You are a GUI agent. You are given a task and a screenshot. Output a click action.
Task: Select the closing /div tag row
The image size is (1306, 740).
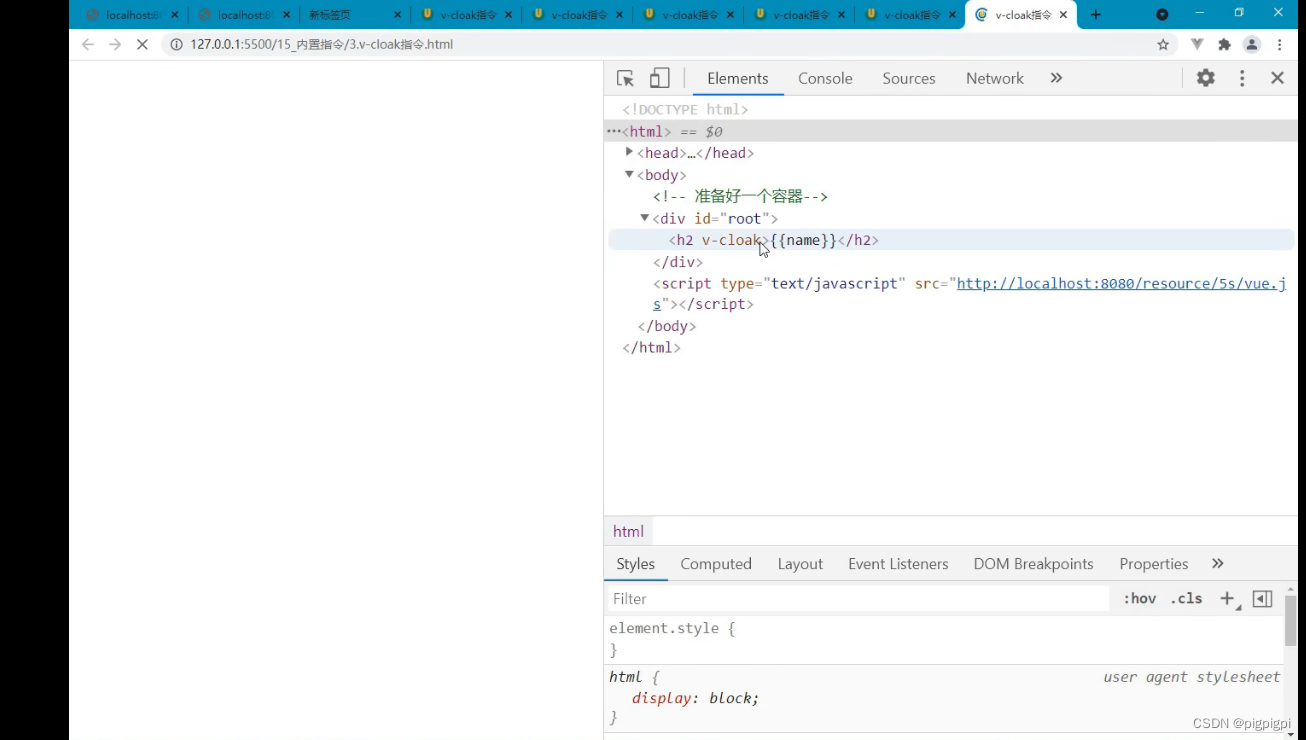coord(678,262)
